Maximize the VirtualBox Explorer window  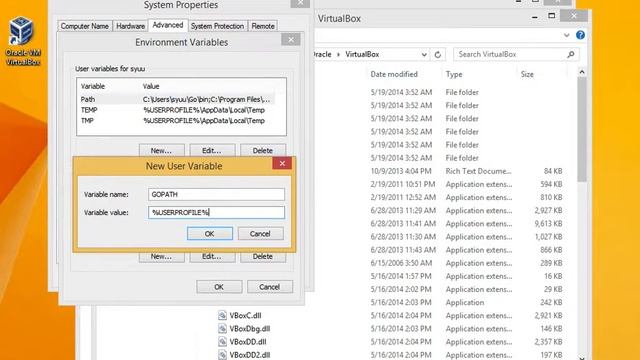click(551, 16)
